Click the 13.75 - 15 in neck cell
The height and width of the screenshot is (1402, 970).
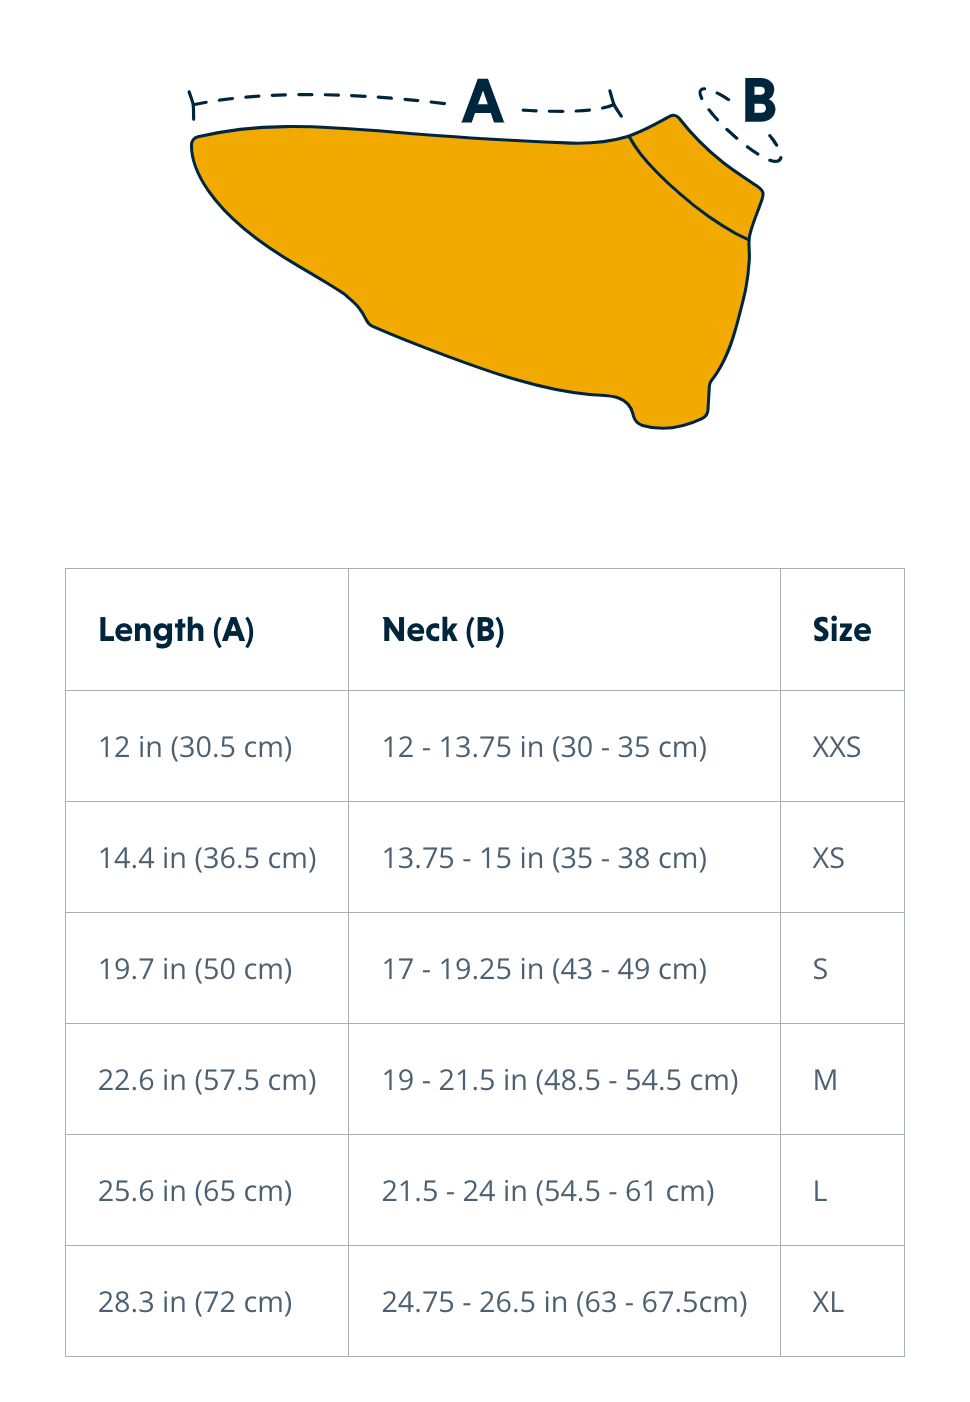[544, 858]
